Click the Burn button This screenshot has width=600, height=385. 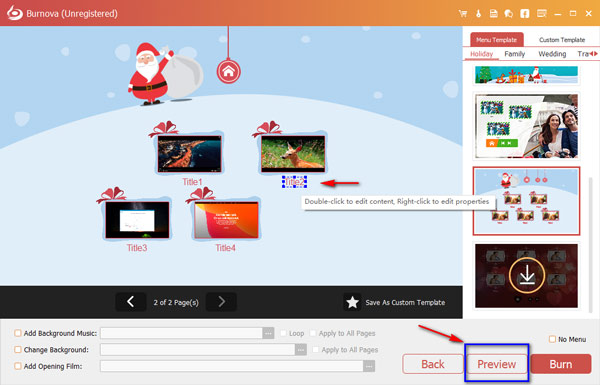(x=561, y=364)
